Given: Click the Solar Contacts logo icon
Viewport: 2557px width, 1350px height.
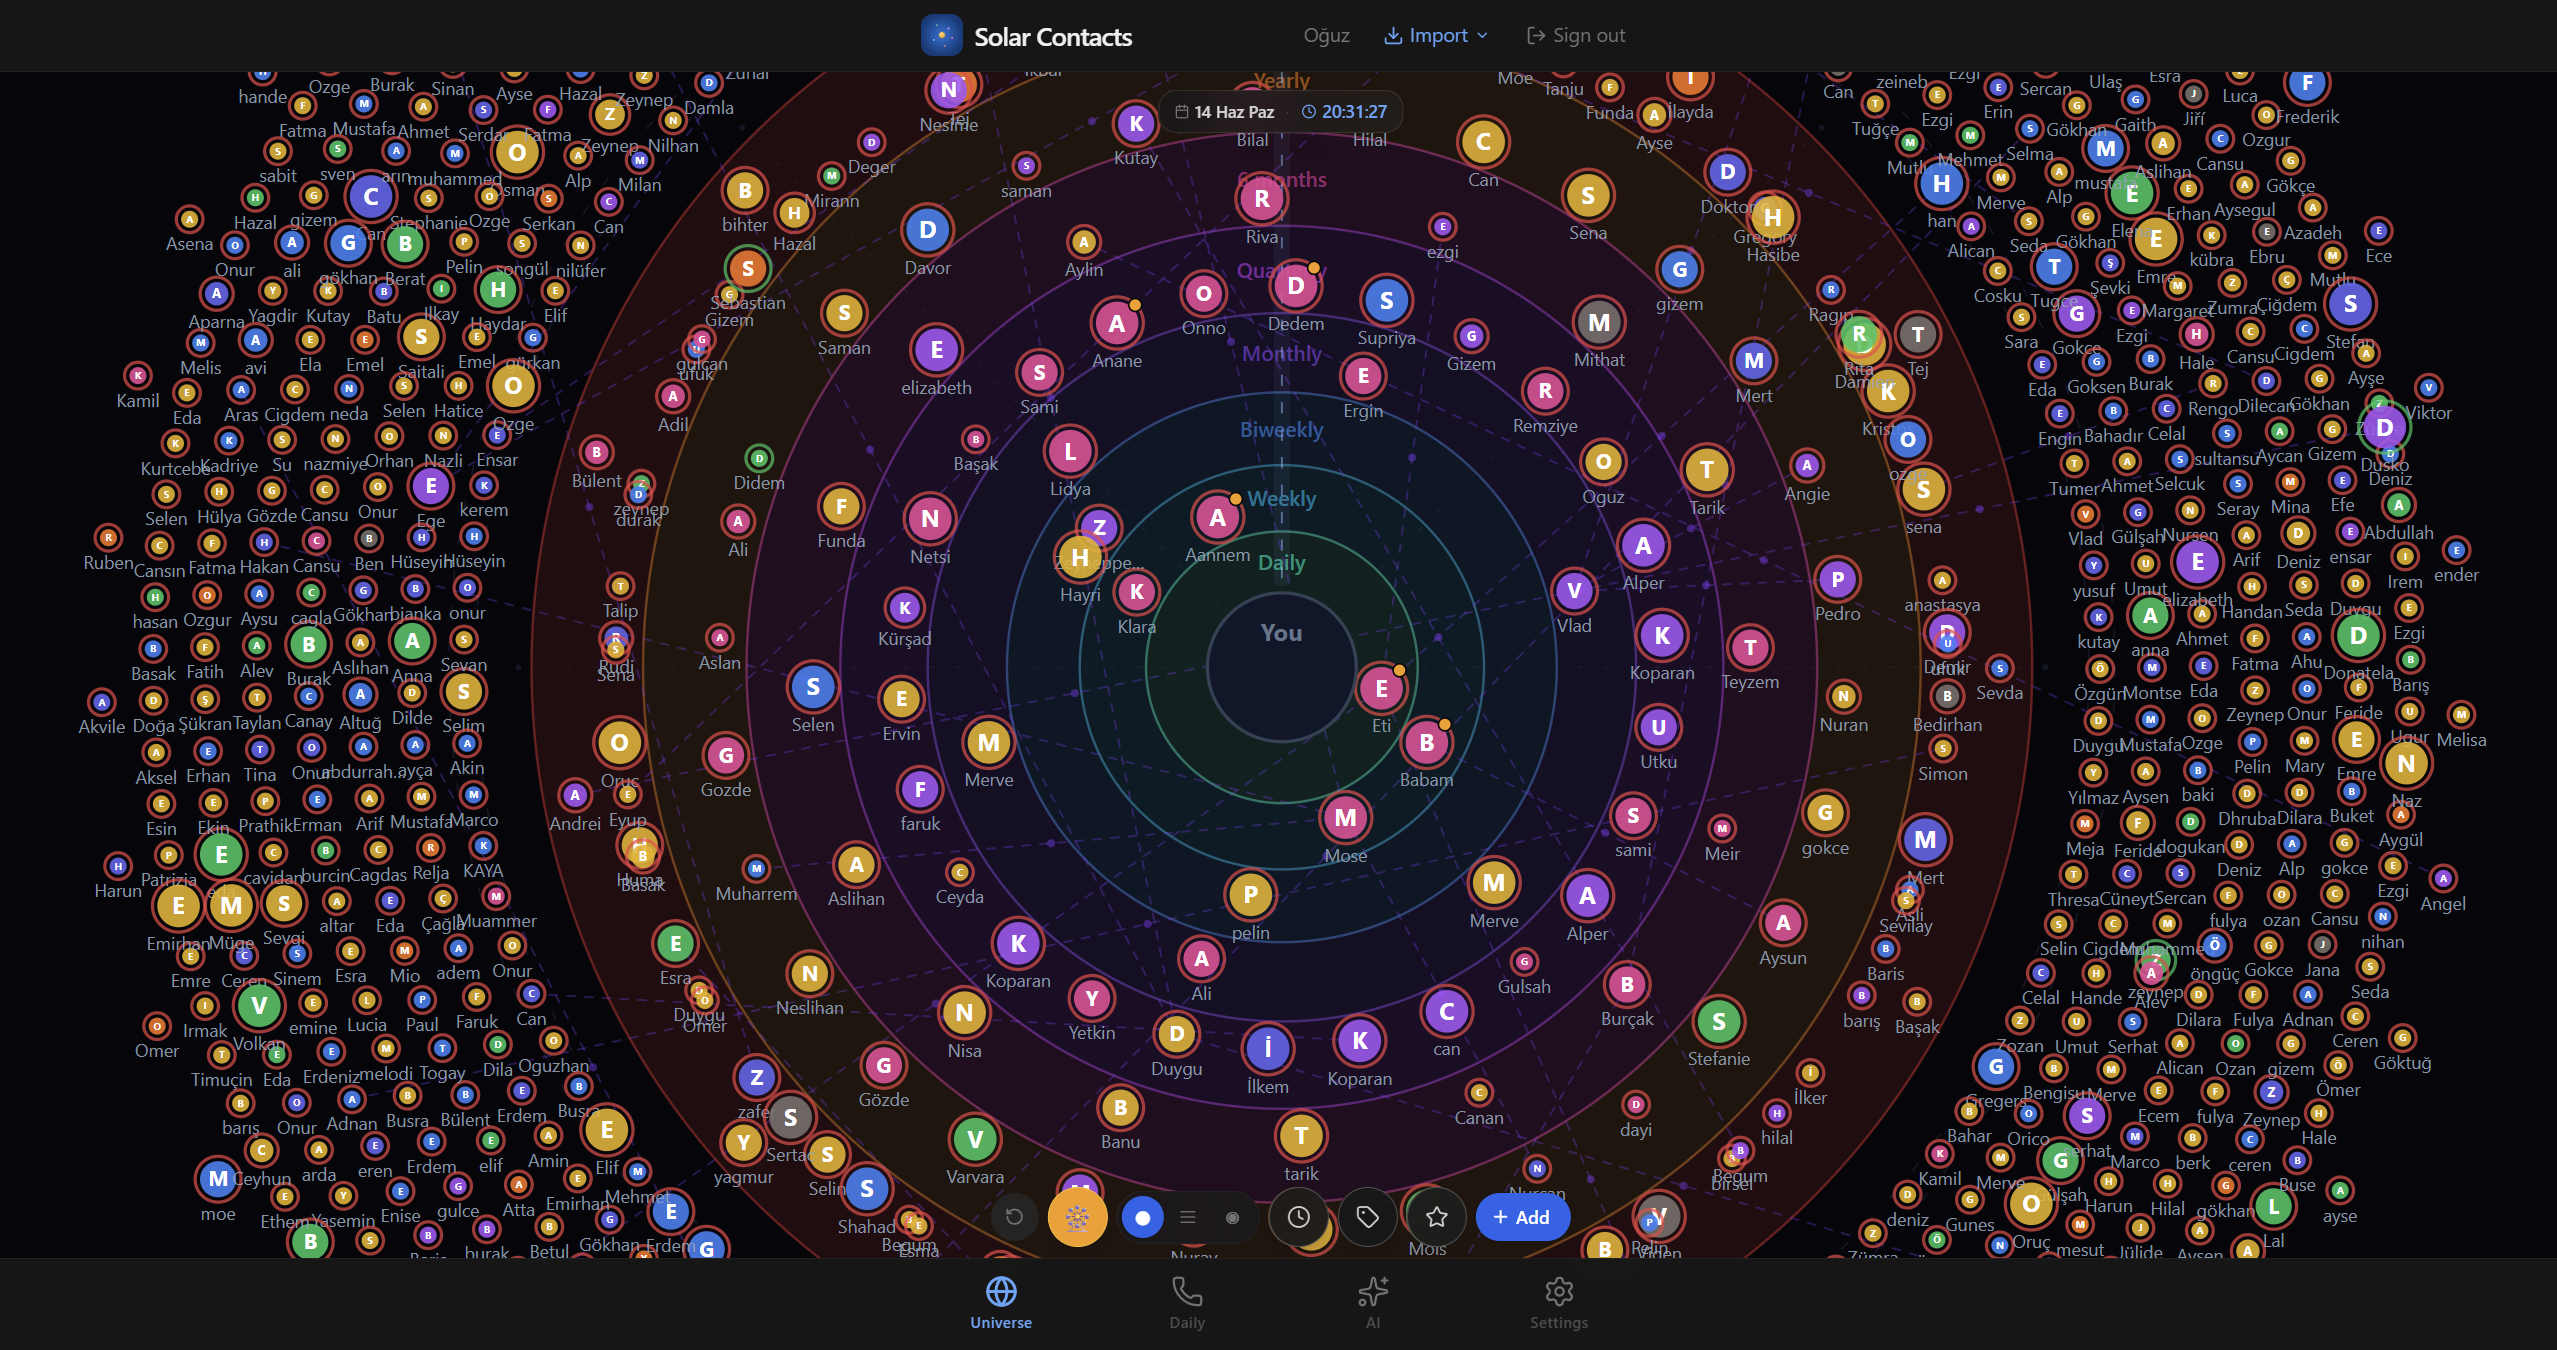Looking at the screenshot, I should (941, 36).
